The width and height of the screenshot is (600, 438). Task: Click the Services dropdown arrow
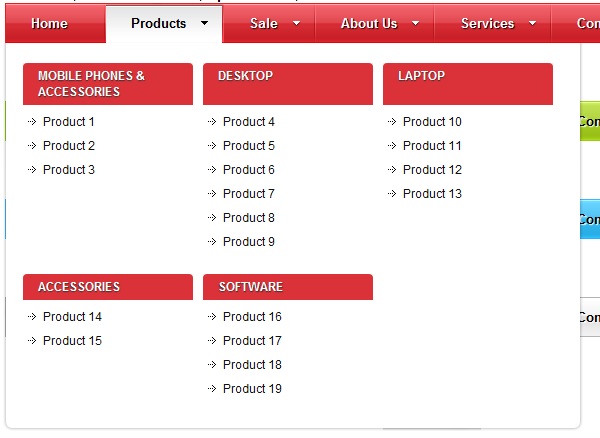(x=532, y=23)
